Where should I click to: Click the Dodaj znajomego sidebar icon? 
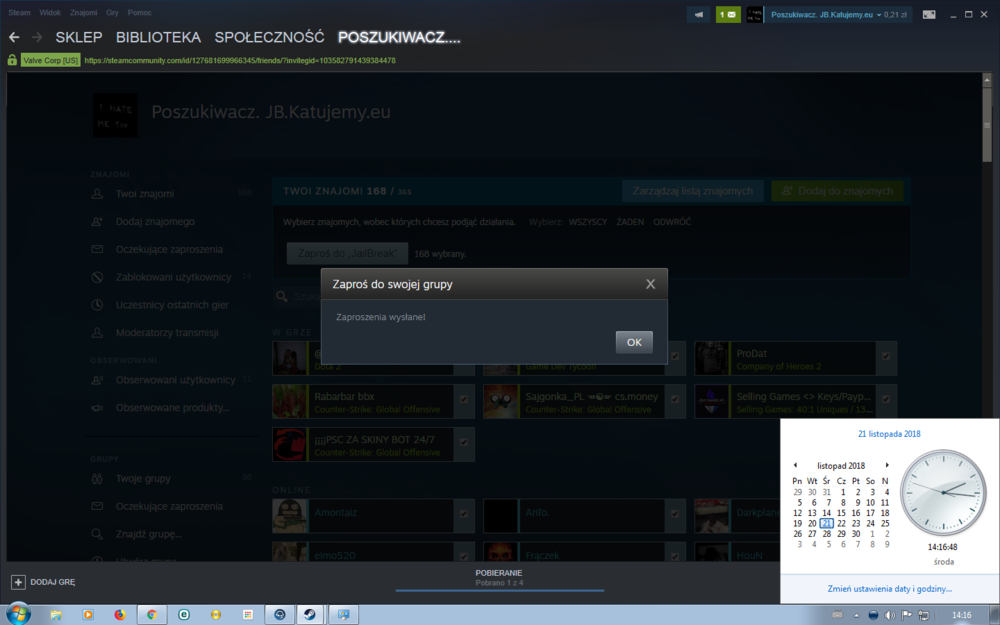(97, 222)
